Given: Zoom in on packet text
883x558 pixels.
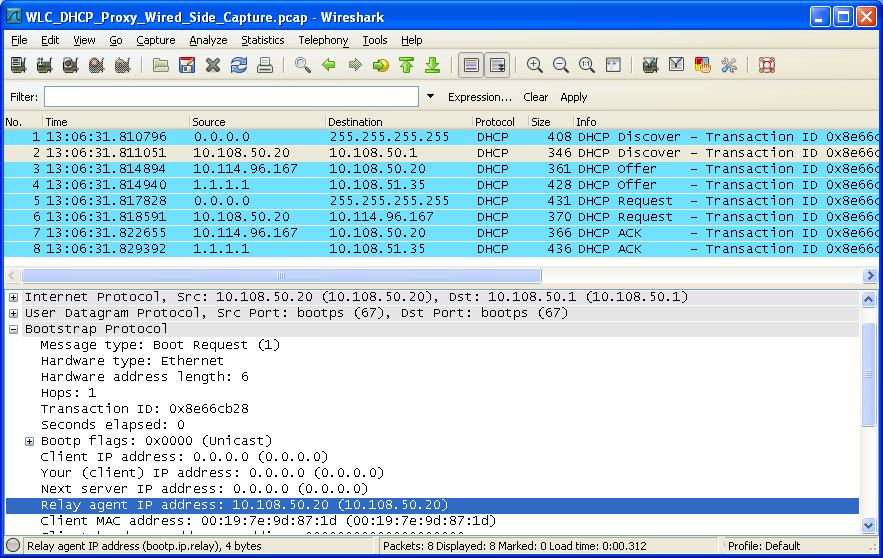Looking at the screenshot, I should tap(535, 66).
